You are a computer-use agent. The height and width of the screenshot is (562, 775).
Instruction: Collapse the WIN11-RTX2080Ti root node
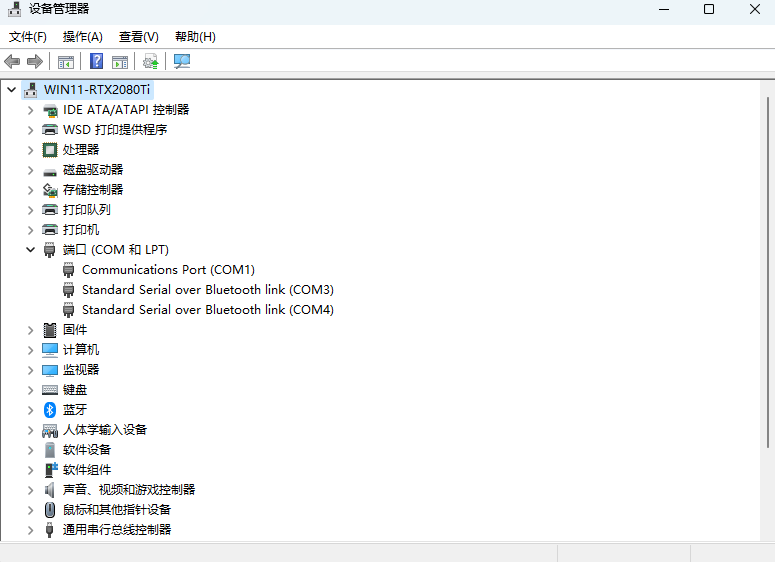[12, 90]
